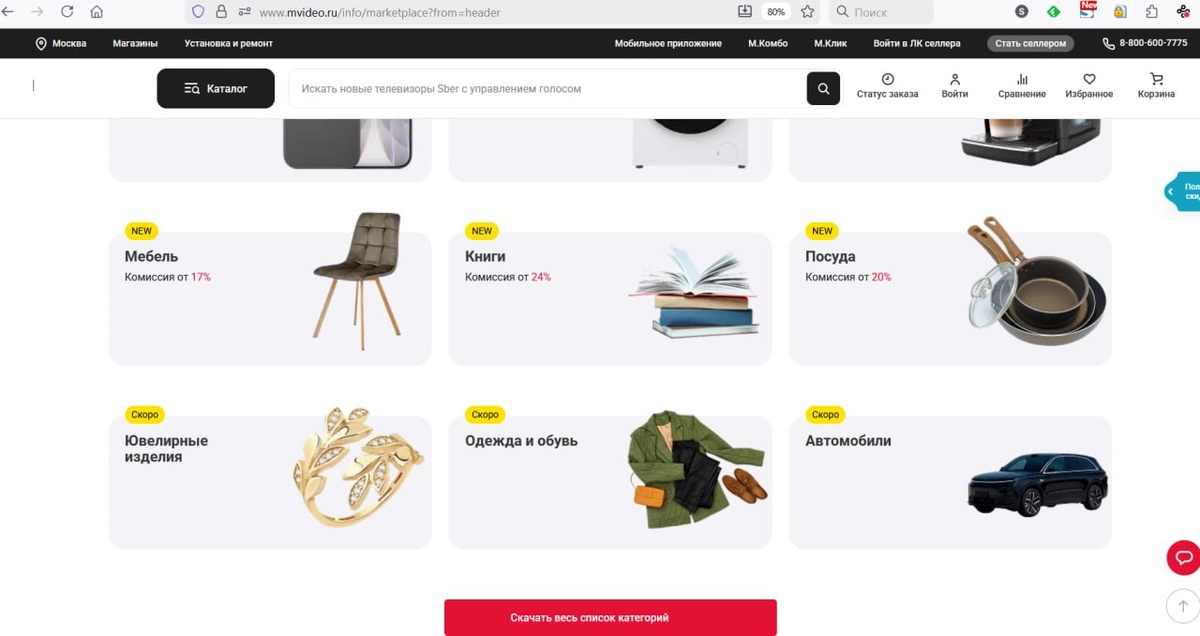This screenshot has width=1200, height=636.
Task: Bookmark page with star icon
Action: tap(807, 12)
